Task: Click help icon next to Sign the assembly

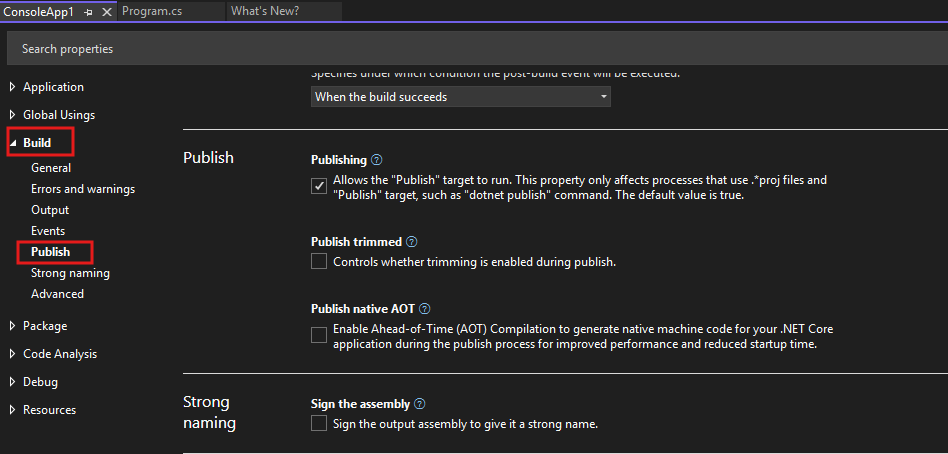Action: click(419, 404)
